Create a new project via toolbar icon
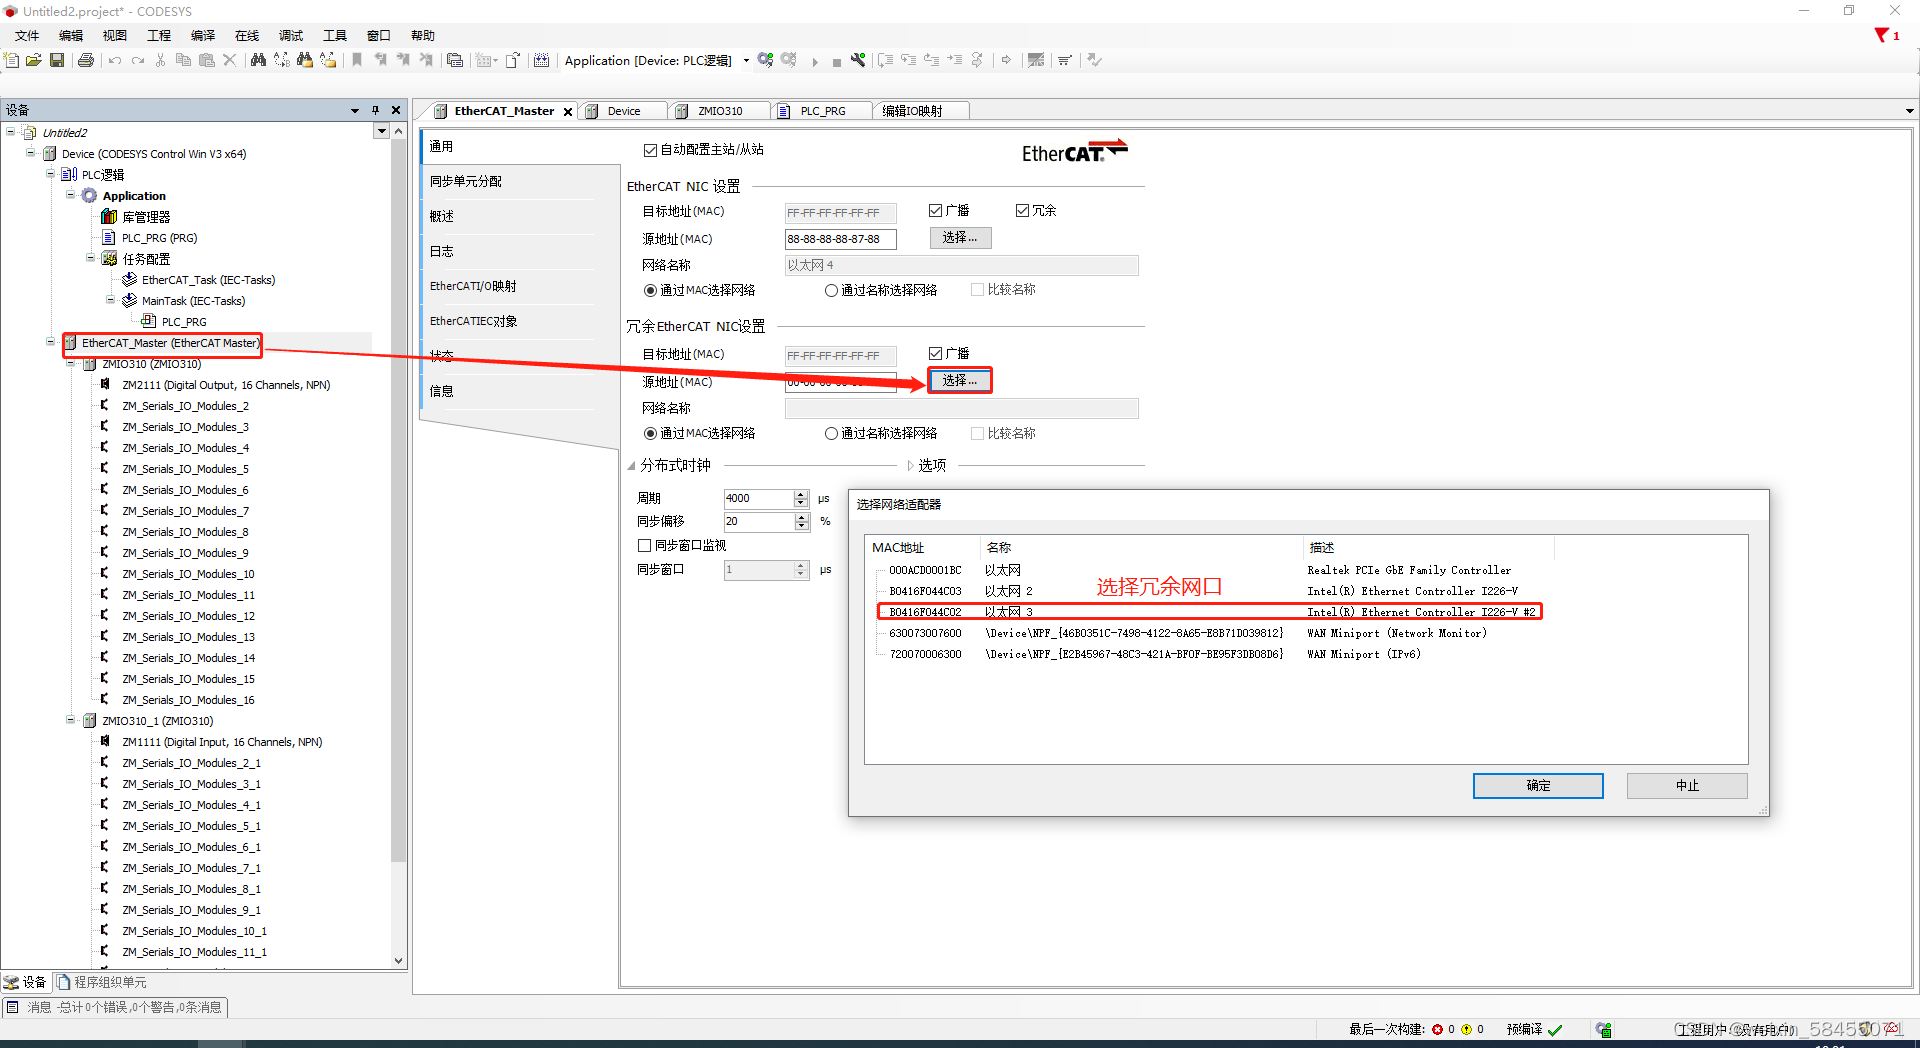This screenshot has height=1048, width=1920. [x=11, y=60]
